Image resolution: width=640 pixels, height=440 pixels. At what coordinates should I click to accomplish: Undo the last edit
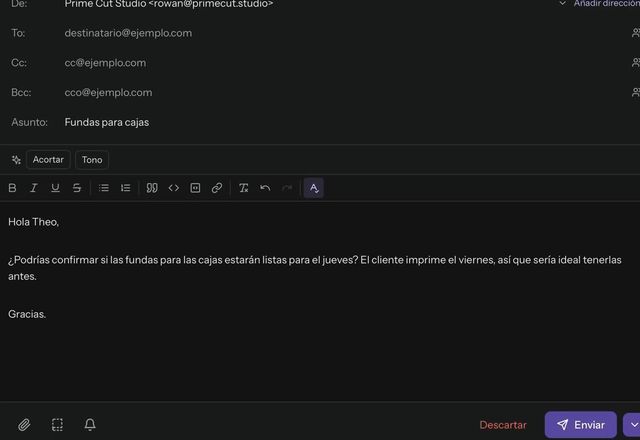[265, 188]
